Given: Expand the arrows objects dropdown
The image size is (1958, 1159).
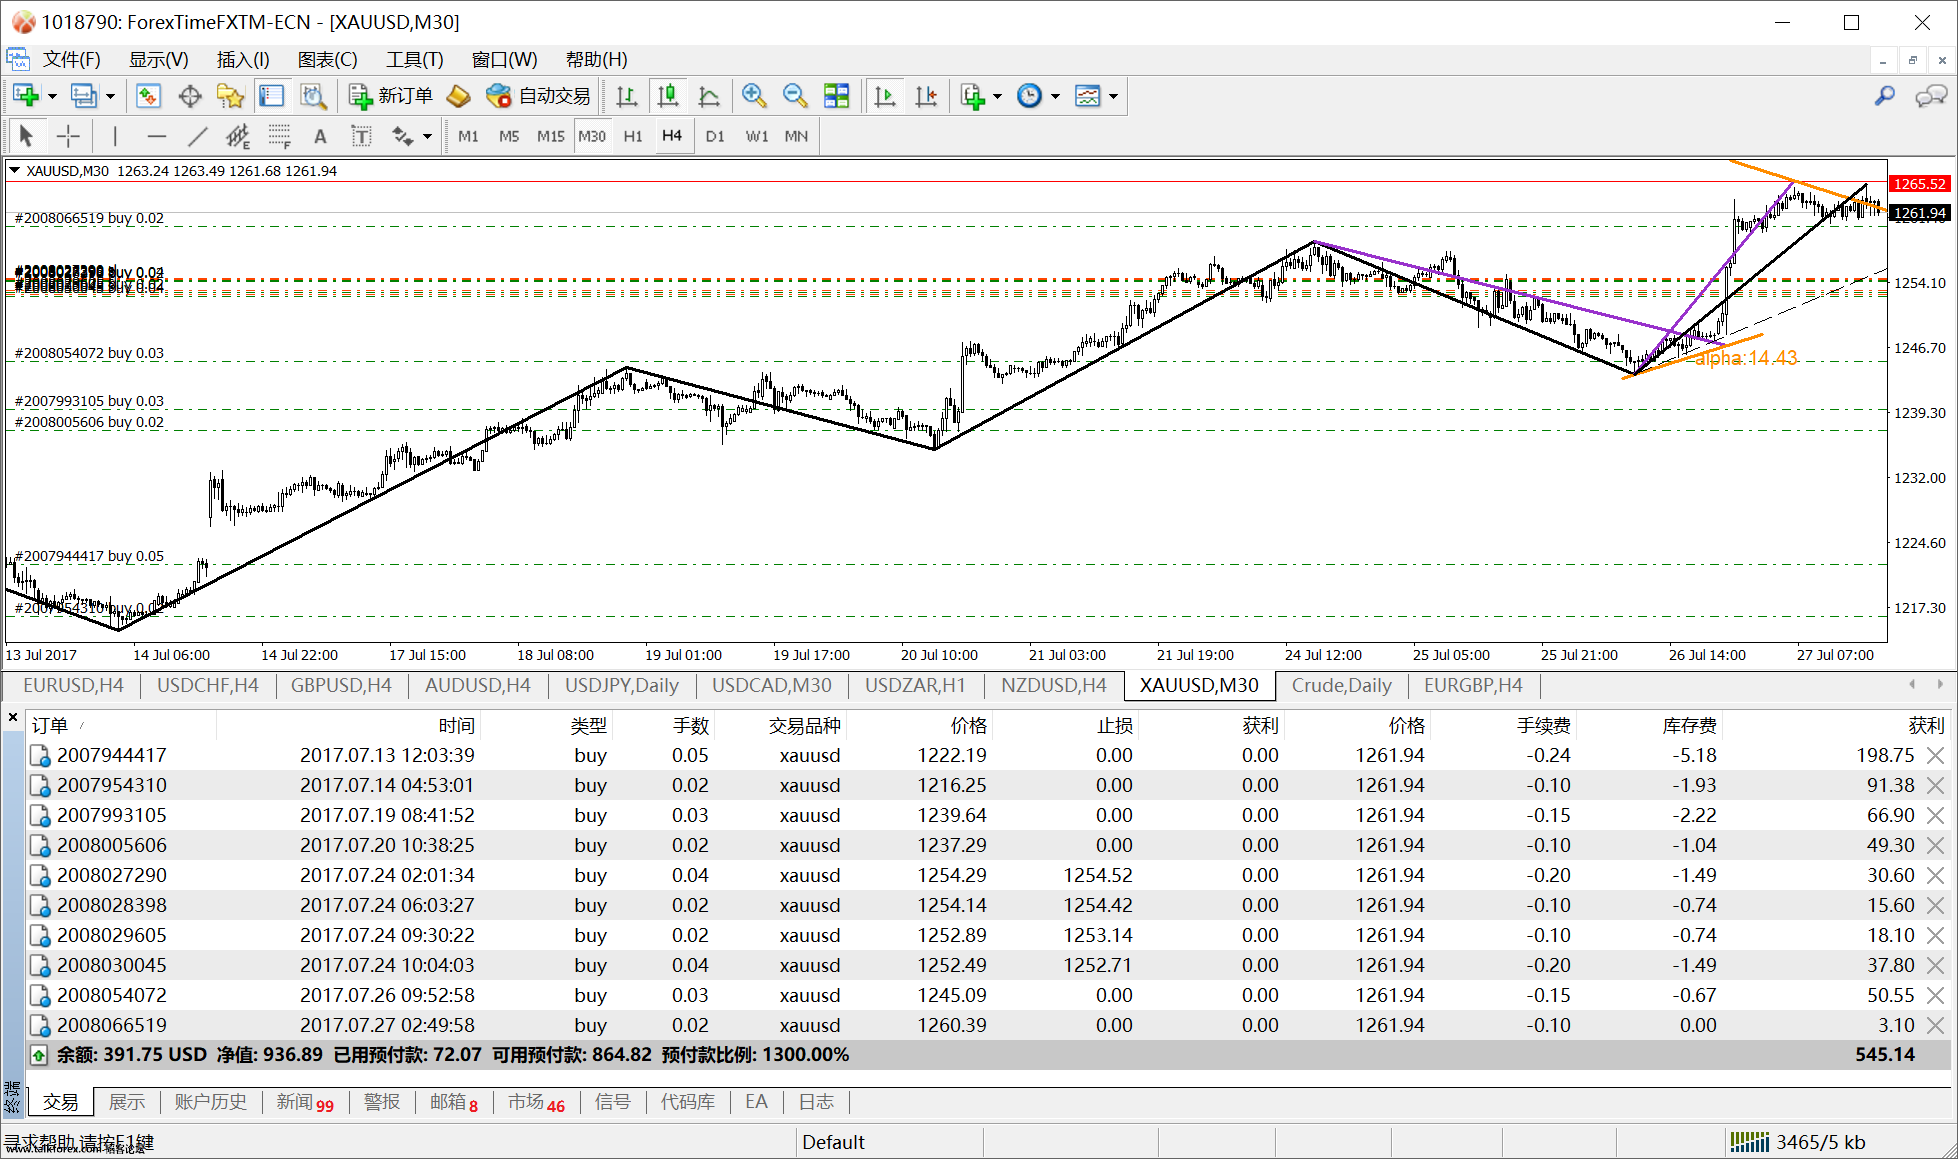Looking at the screenshot, I should click(x=427, y=137).
